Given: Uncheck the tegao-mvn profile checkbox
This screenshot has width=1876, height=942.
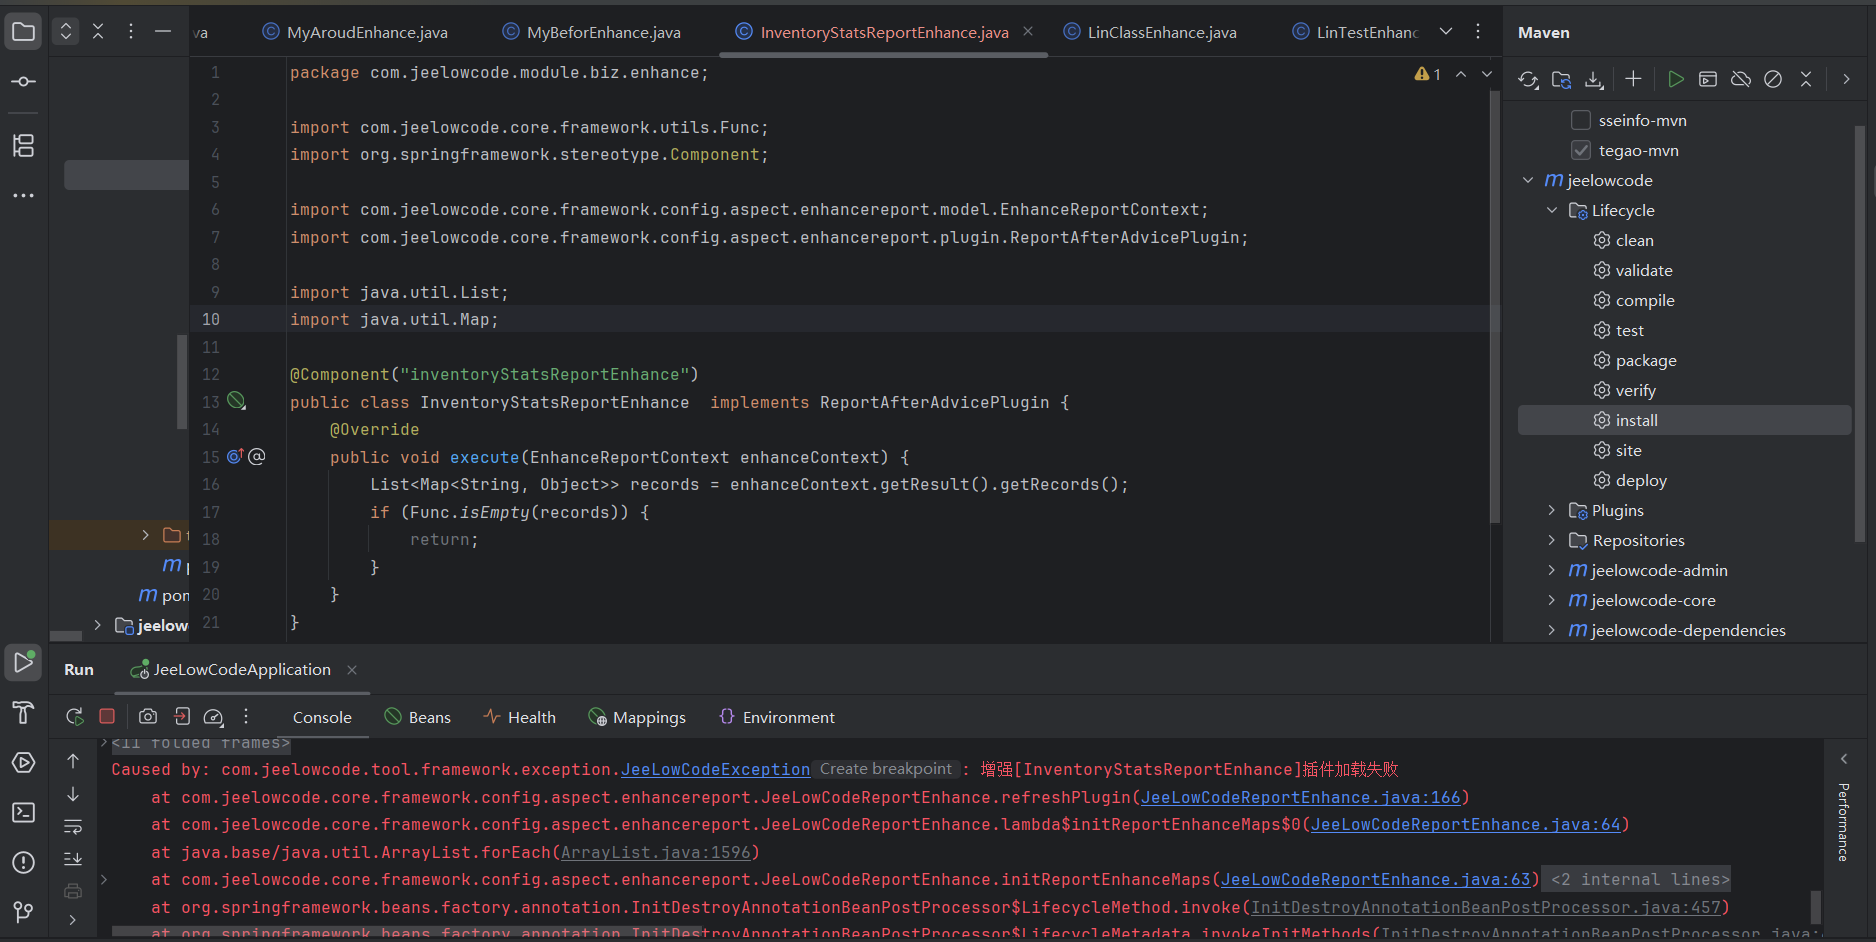Looking at the screenshot, I should (1581, 150).
